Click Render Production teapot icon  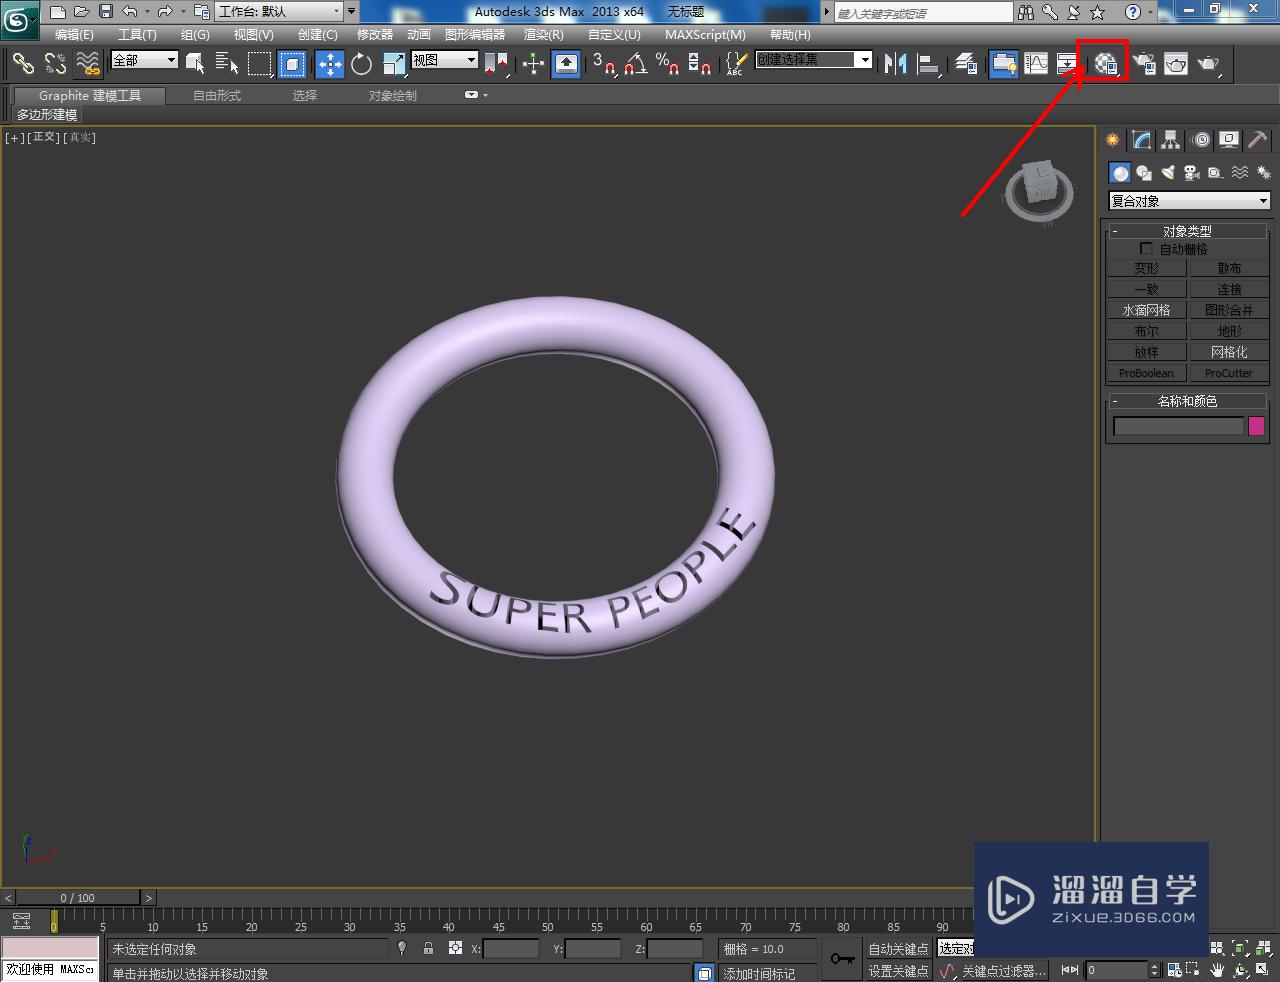1208,63
